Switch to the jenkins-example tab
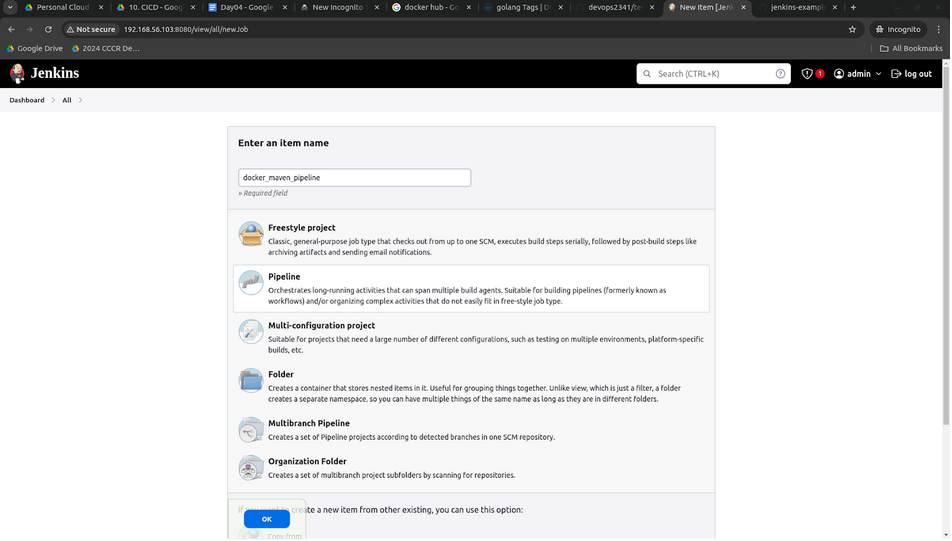The height and width of the screenshot is (541, 952). point(797,7)
